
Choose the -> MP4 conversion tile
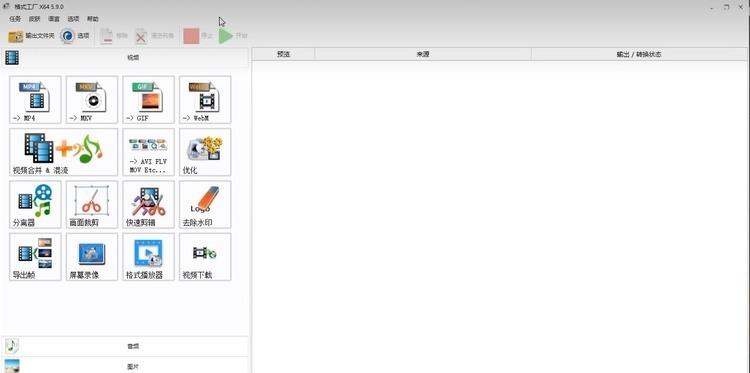[x=35, y=99]
